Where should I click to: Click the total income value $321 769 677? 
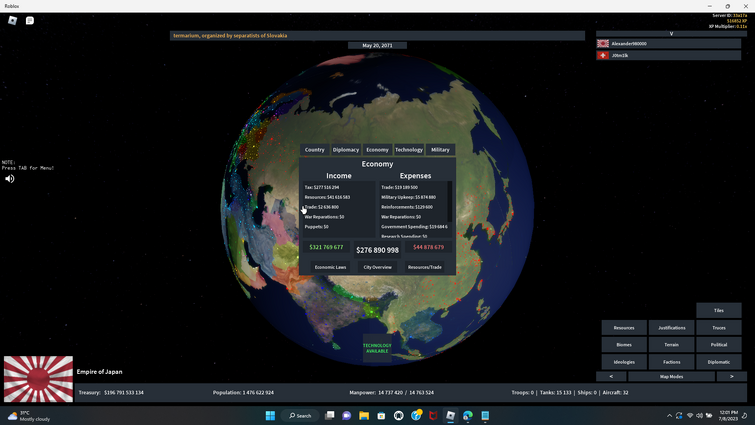[326, 247]
